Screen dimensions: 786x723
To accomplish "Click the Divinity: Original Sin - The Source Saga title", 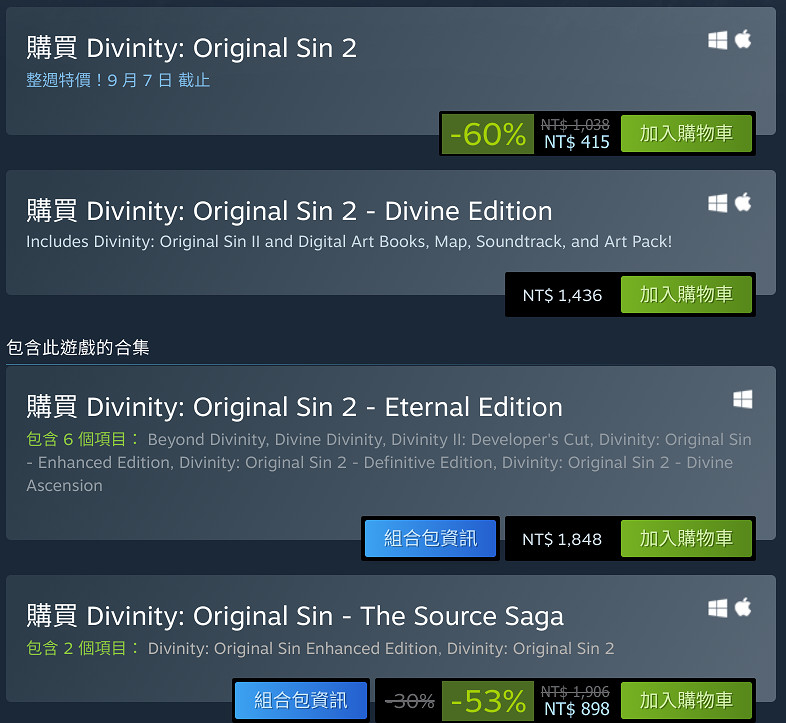I will pyautogui.click(x=295, y=615).
